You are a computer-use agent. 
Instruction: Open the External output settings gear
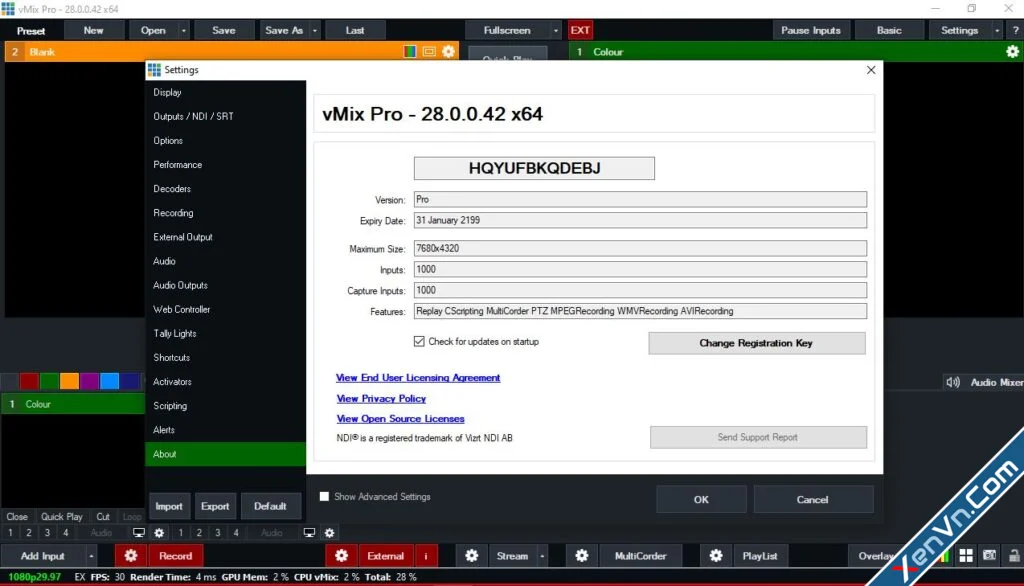click(x=342, y=556)
